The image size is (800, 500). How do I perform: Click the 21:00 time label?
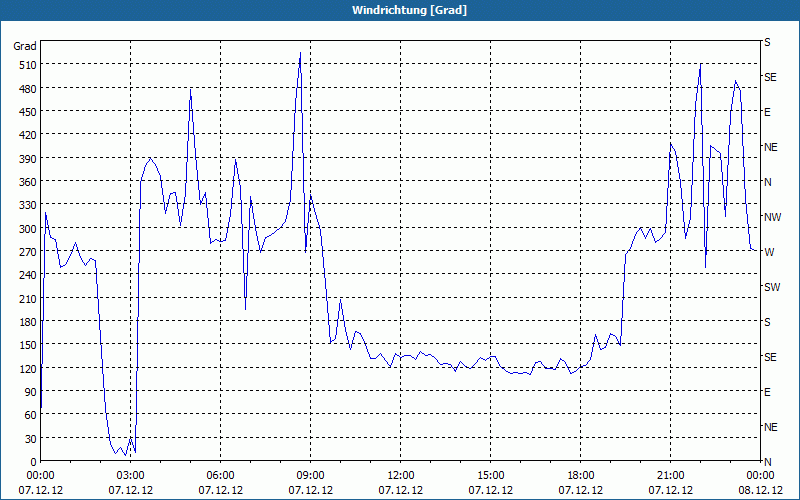(670, 476)
